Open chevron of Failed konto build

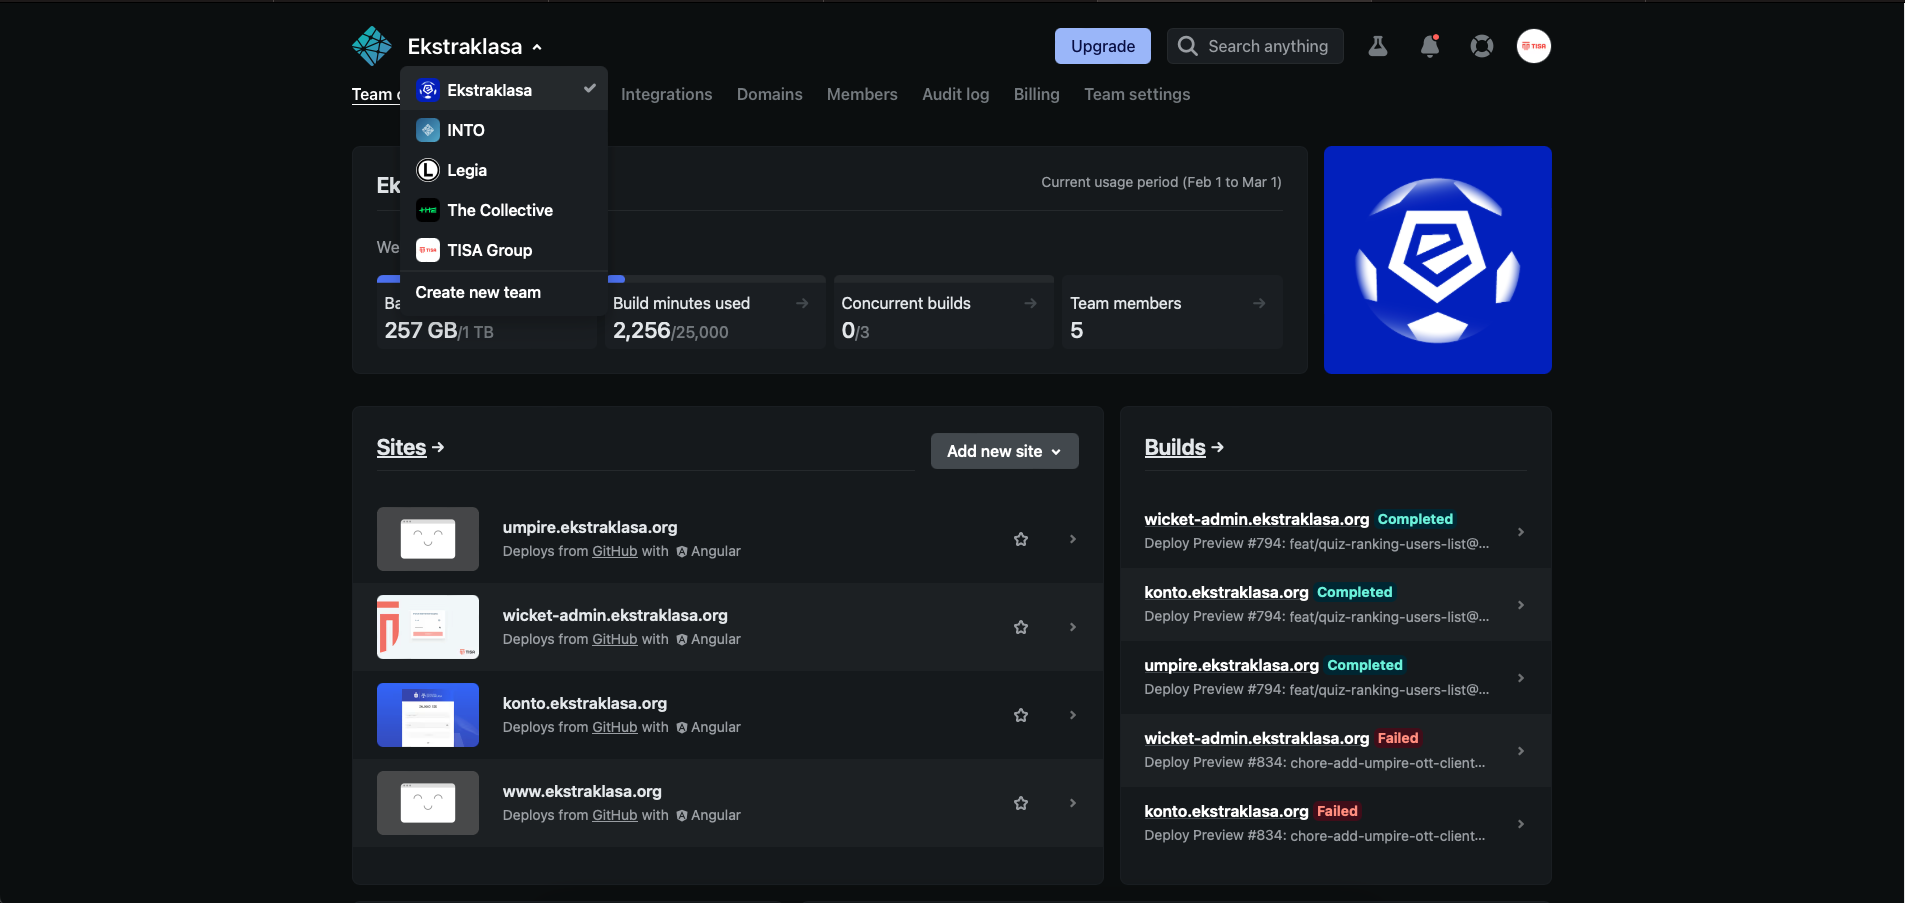(1521, 824)
